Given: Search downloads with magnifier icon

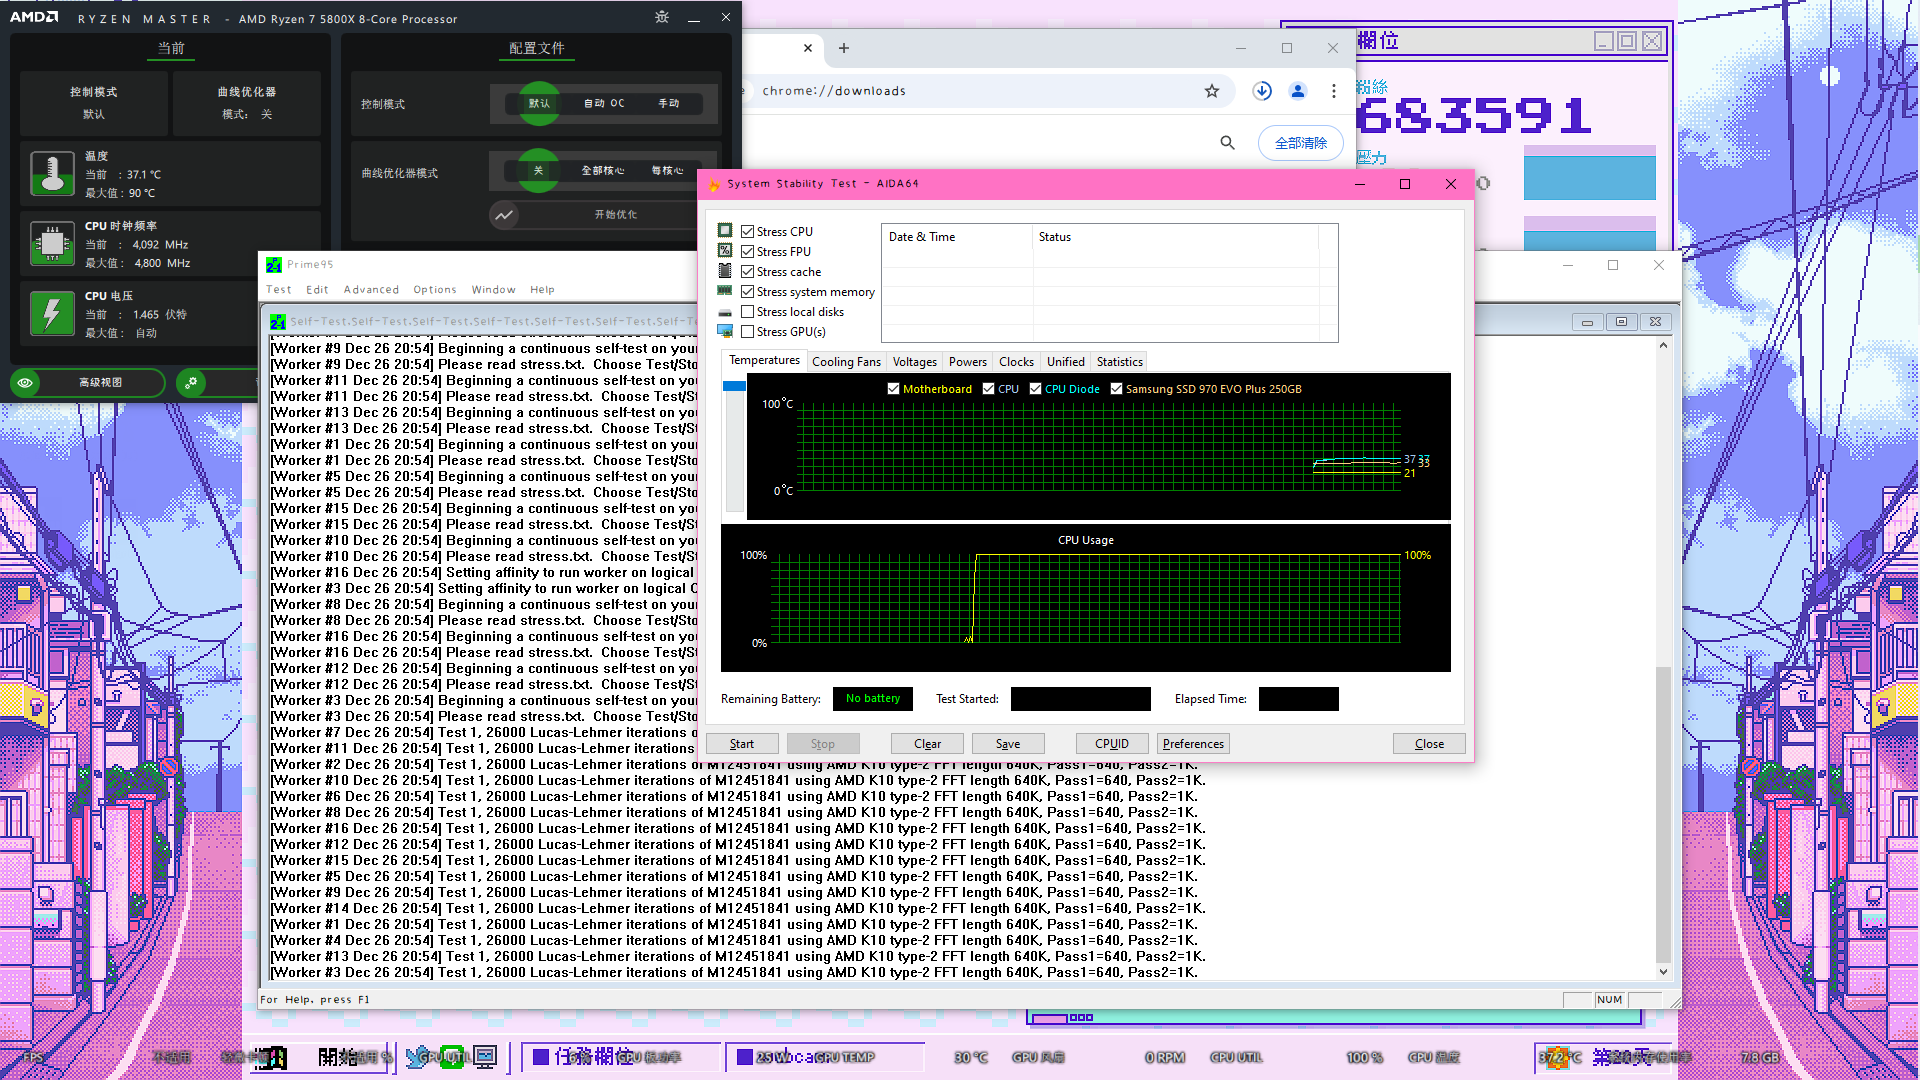Looking at the screenshot, I should click(1227, 143).
